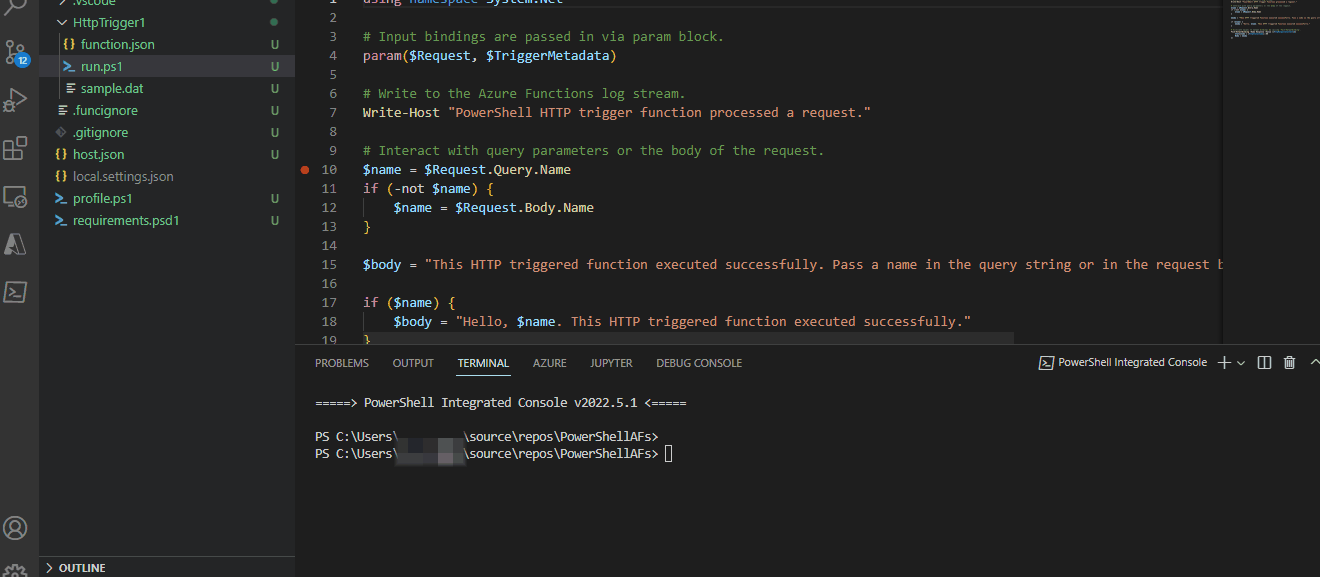
Task: Click the terminal input cursor line
Action: click(x=669, y=454)
